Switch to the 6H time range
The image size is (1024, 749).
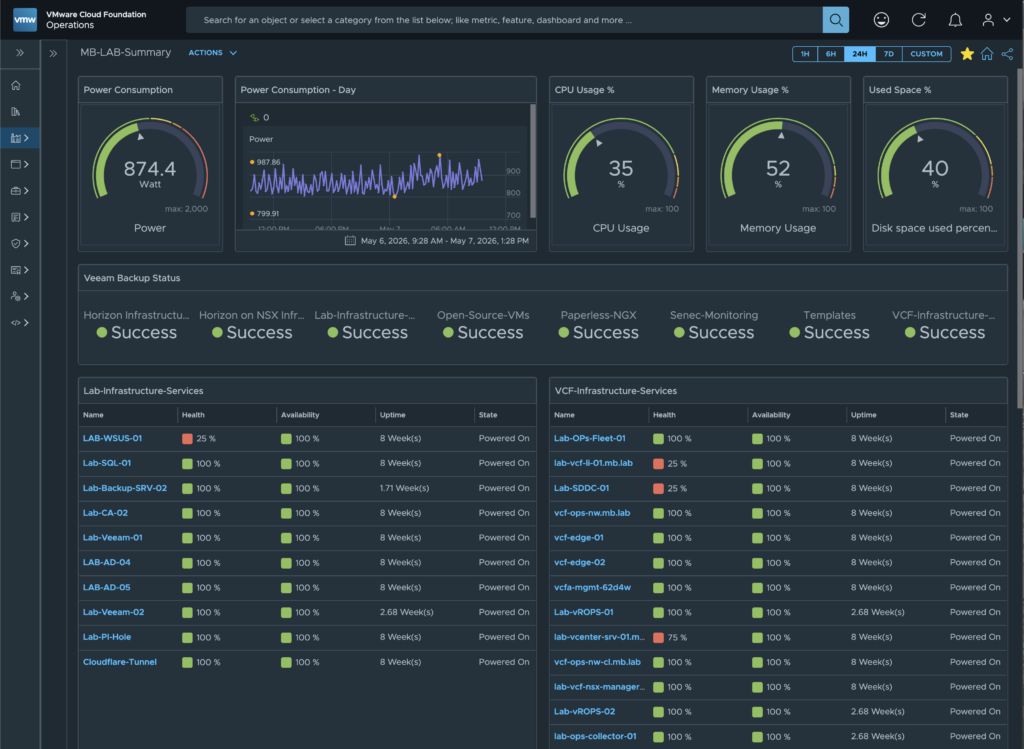[831, 54]
